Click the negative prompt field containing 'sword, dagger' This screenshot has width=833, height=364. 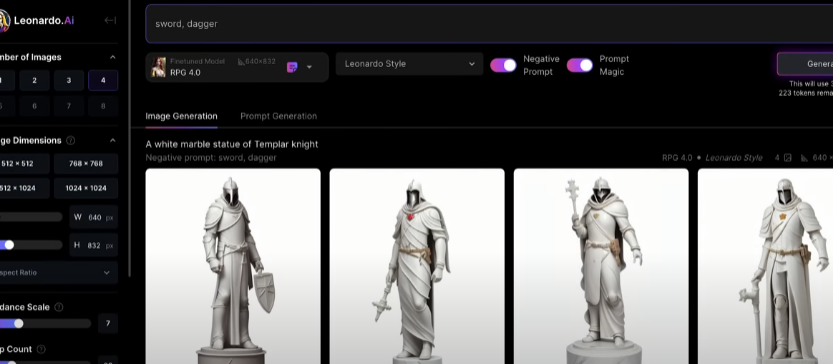click(489, 24)
